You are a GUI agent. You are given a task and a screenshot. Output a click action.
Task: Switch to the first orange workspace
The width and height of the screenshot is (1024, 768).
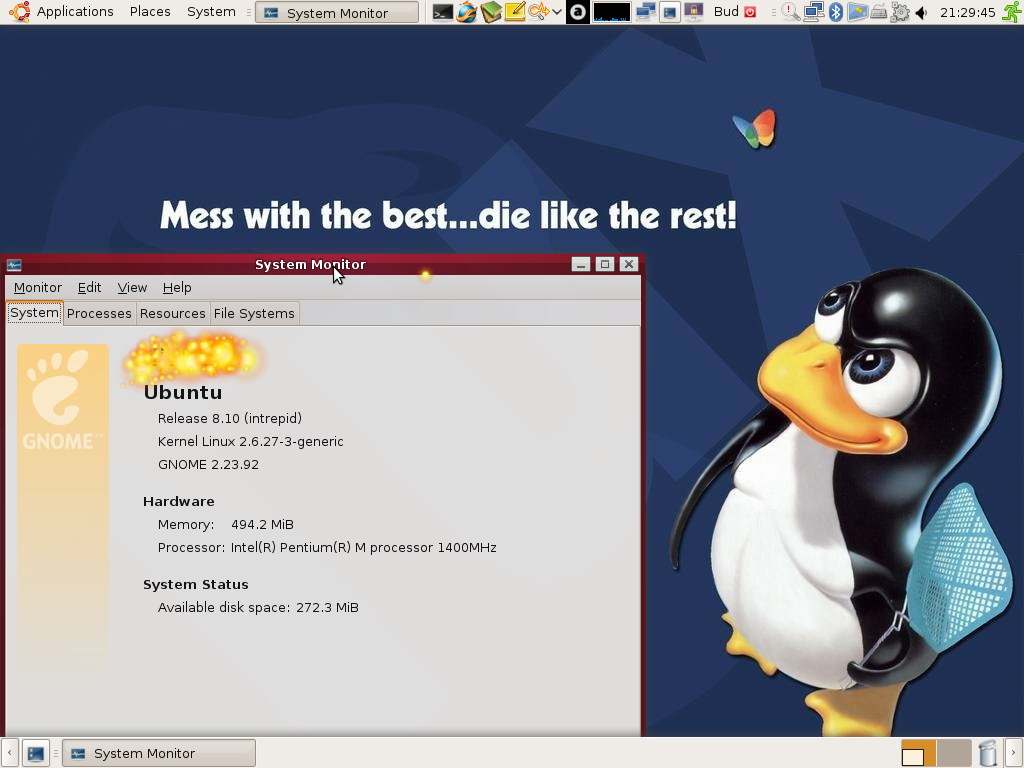coord(918,754)
